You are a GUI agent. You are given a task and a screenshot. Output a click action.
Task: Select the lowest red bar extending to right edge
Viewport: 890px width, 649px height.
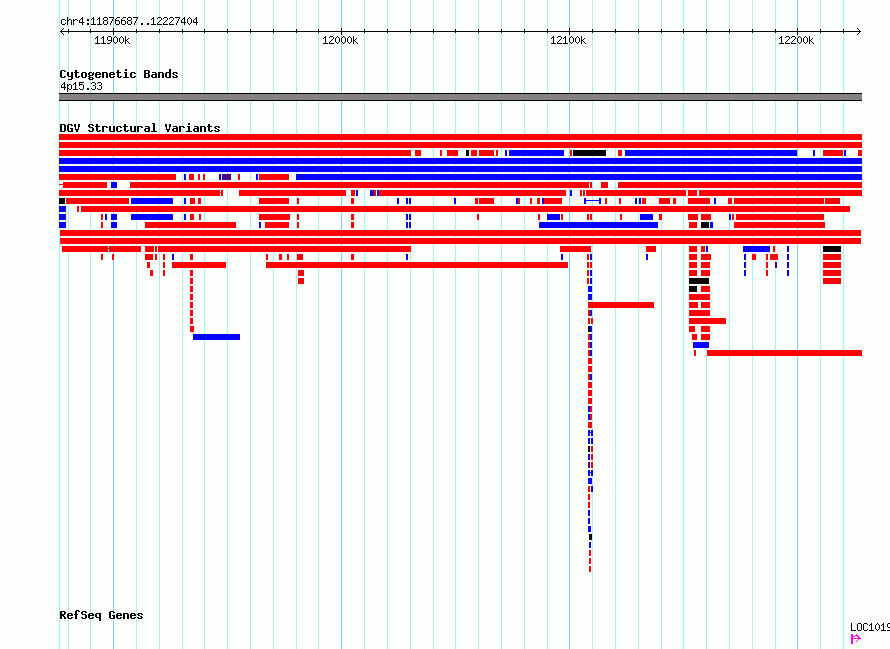pos(784,353)
